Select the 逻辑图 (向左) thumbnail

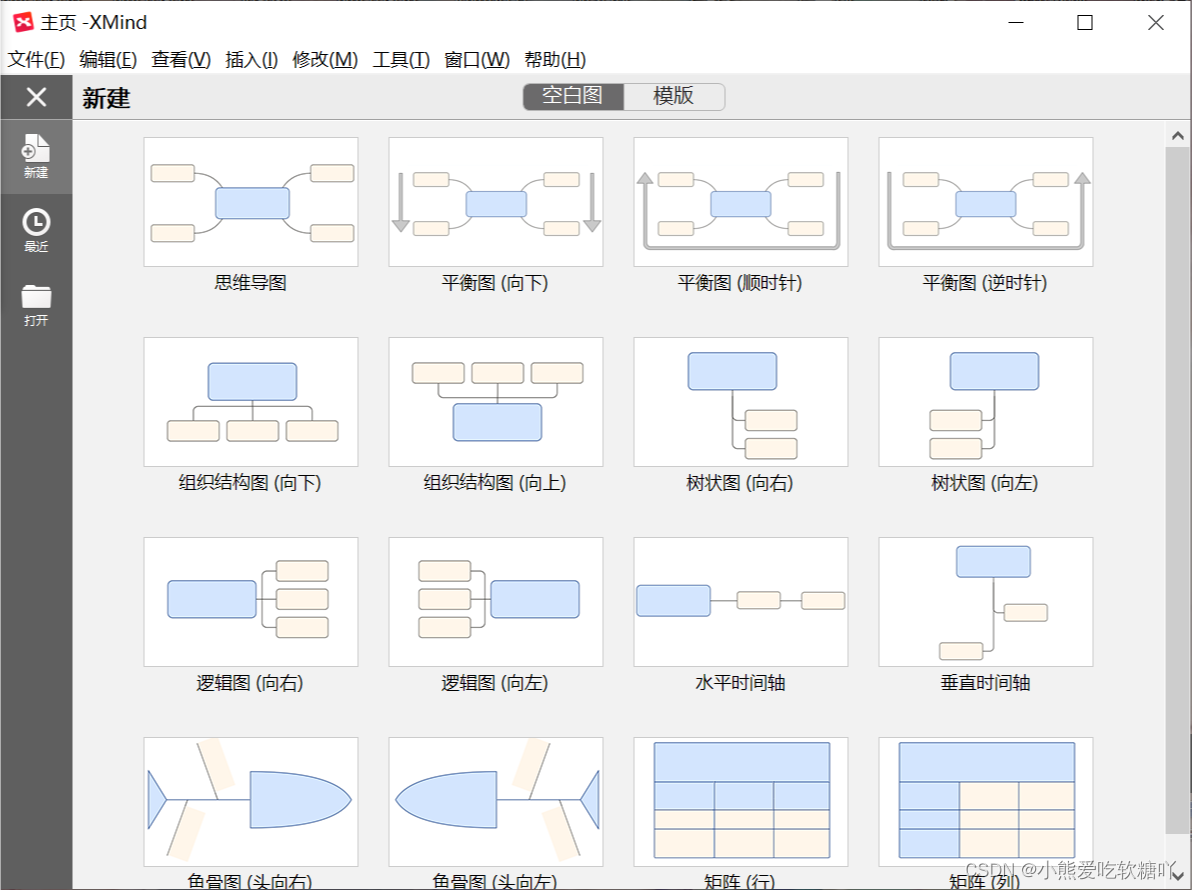click(x=496, y=602)
